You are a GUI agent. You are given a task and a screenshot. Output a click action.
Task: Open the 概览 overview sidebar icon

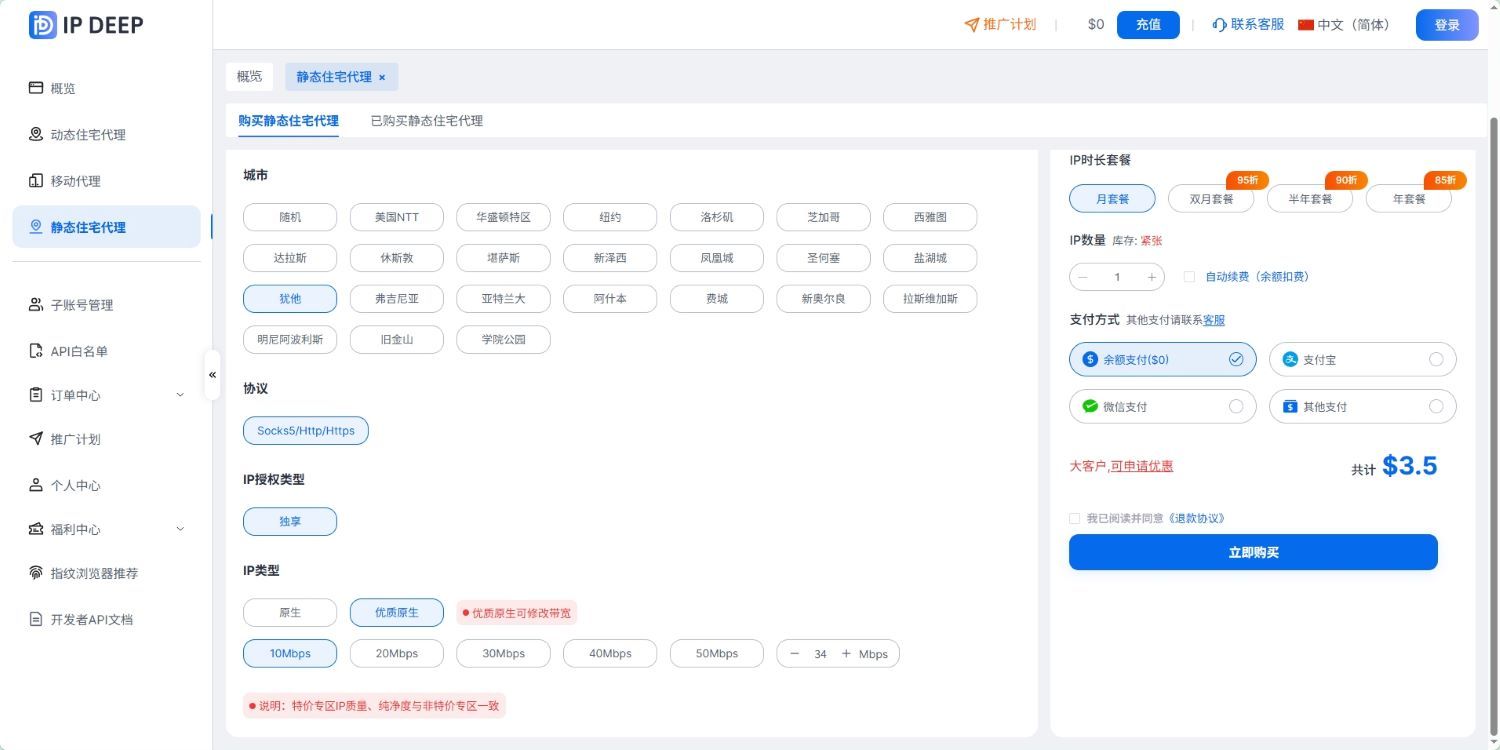(36, 88)
